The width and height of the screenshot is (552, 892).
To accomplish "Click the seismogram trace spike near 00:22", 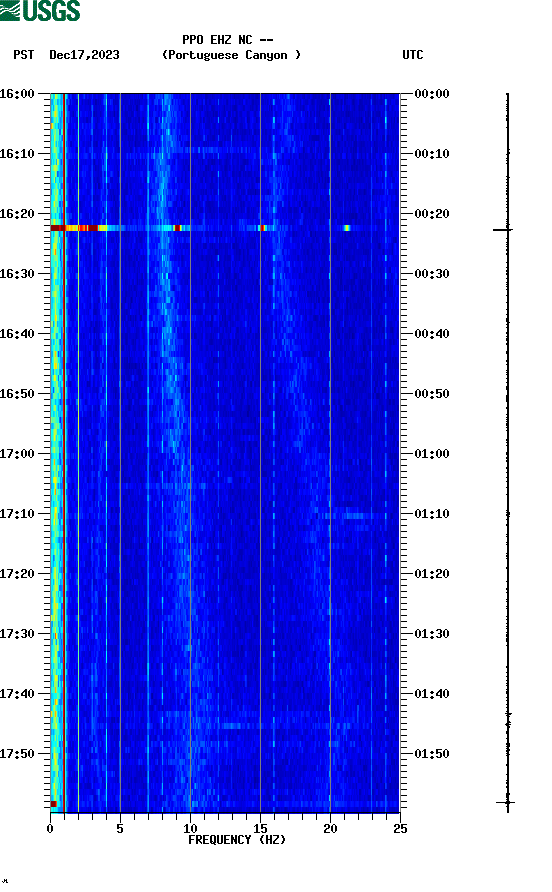I will [502, 230].
